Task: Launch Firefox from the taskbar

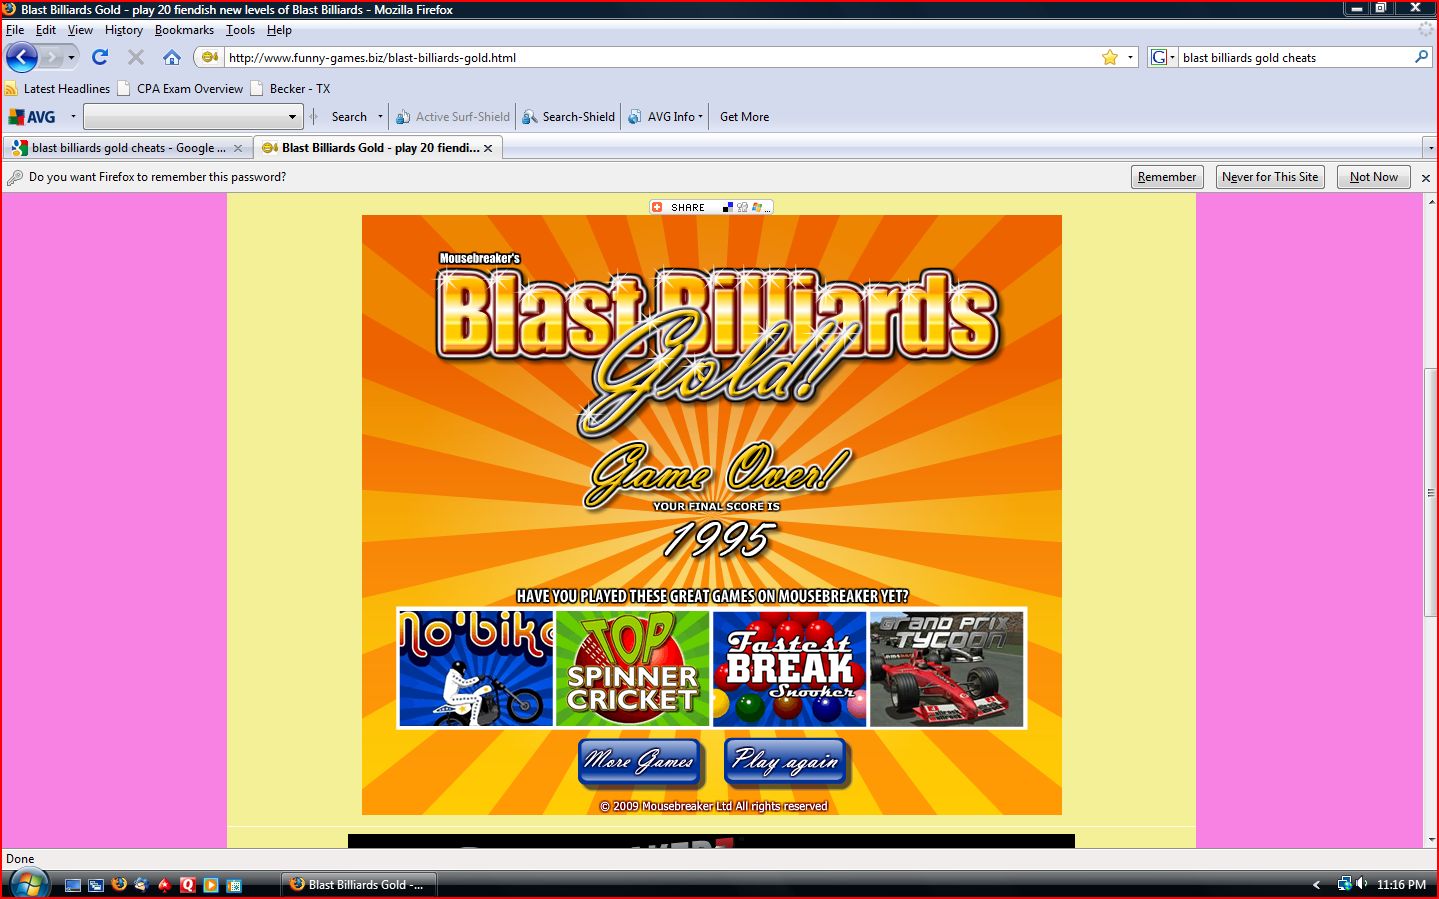Action: [118, 884]
